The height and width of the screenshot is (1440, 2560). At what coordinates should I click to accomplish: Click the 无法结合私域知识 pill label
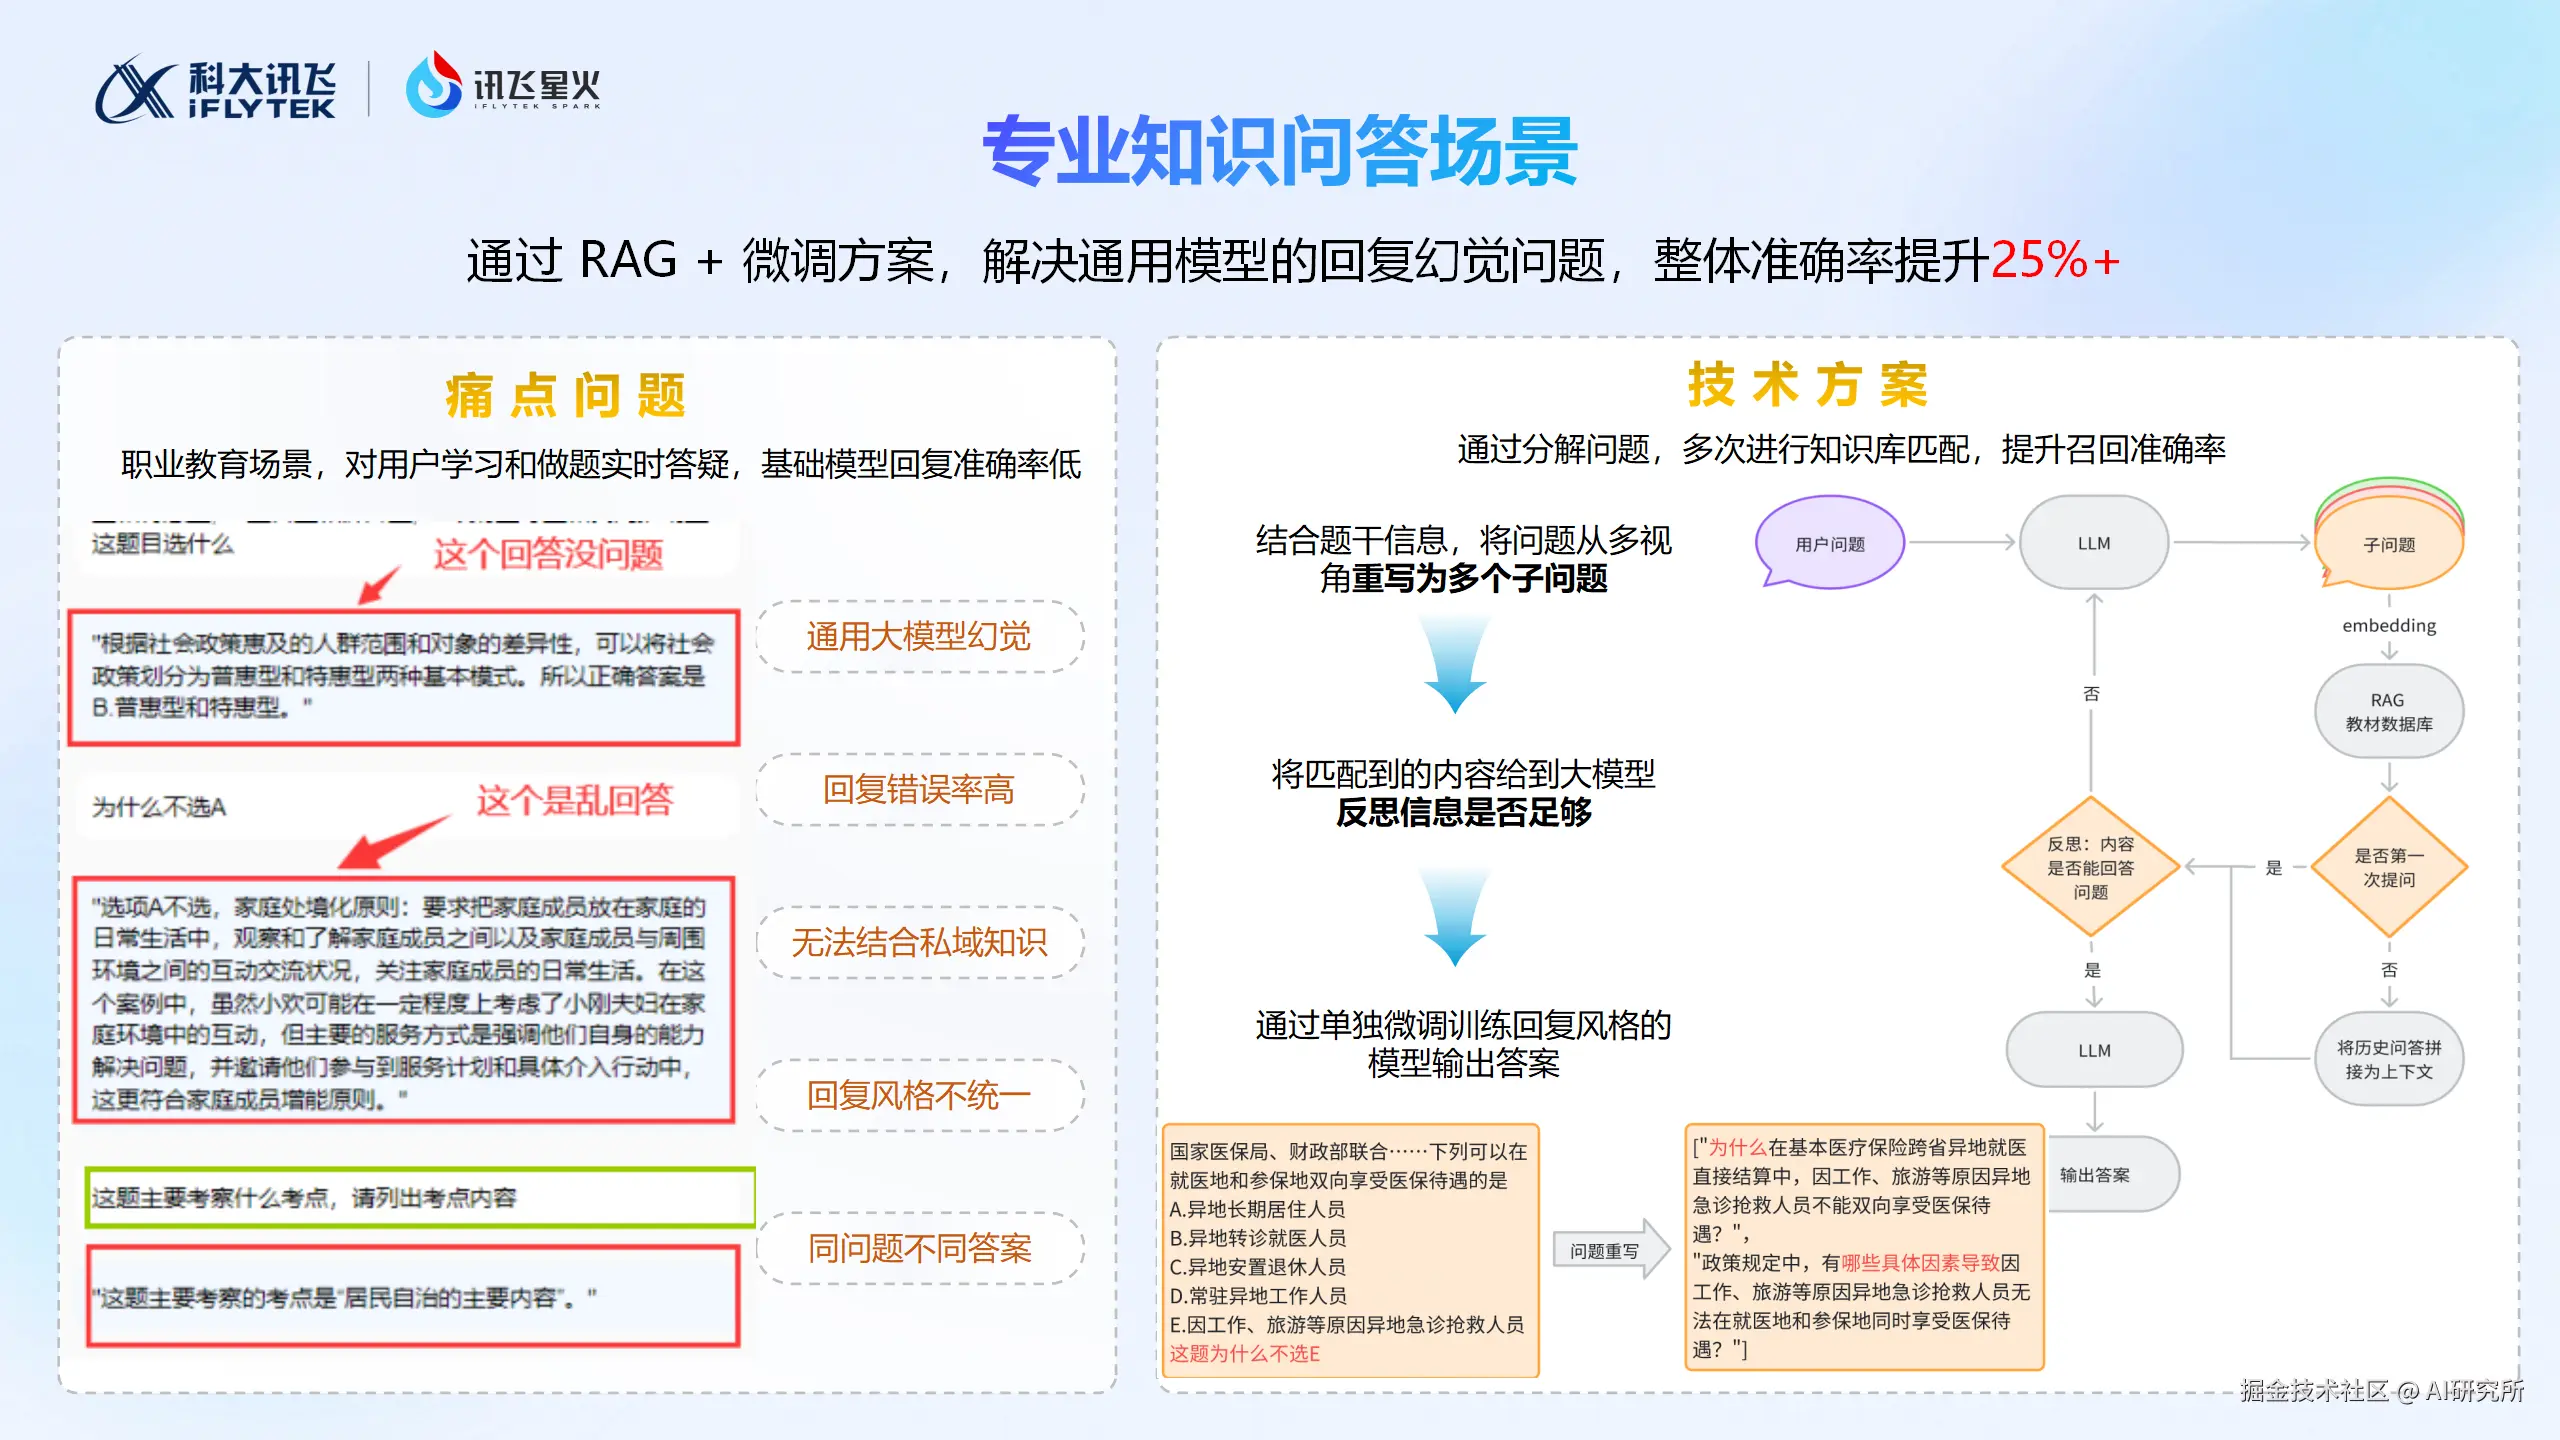[919, 943]
